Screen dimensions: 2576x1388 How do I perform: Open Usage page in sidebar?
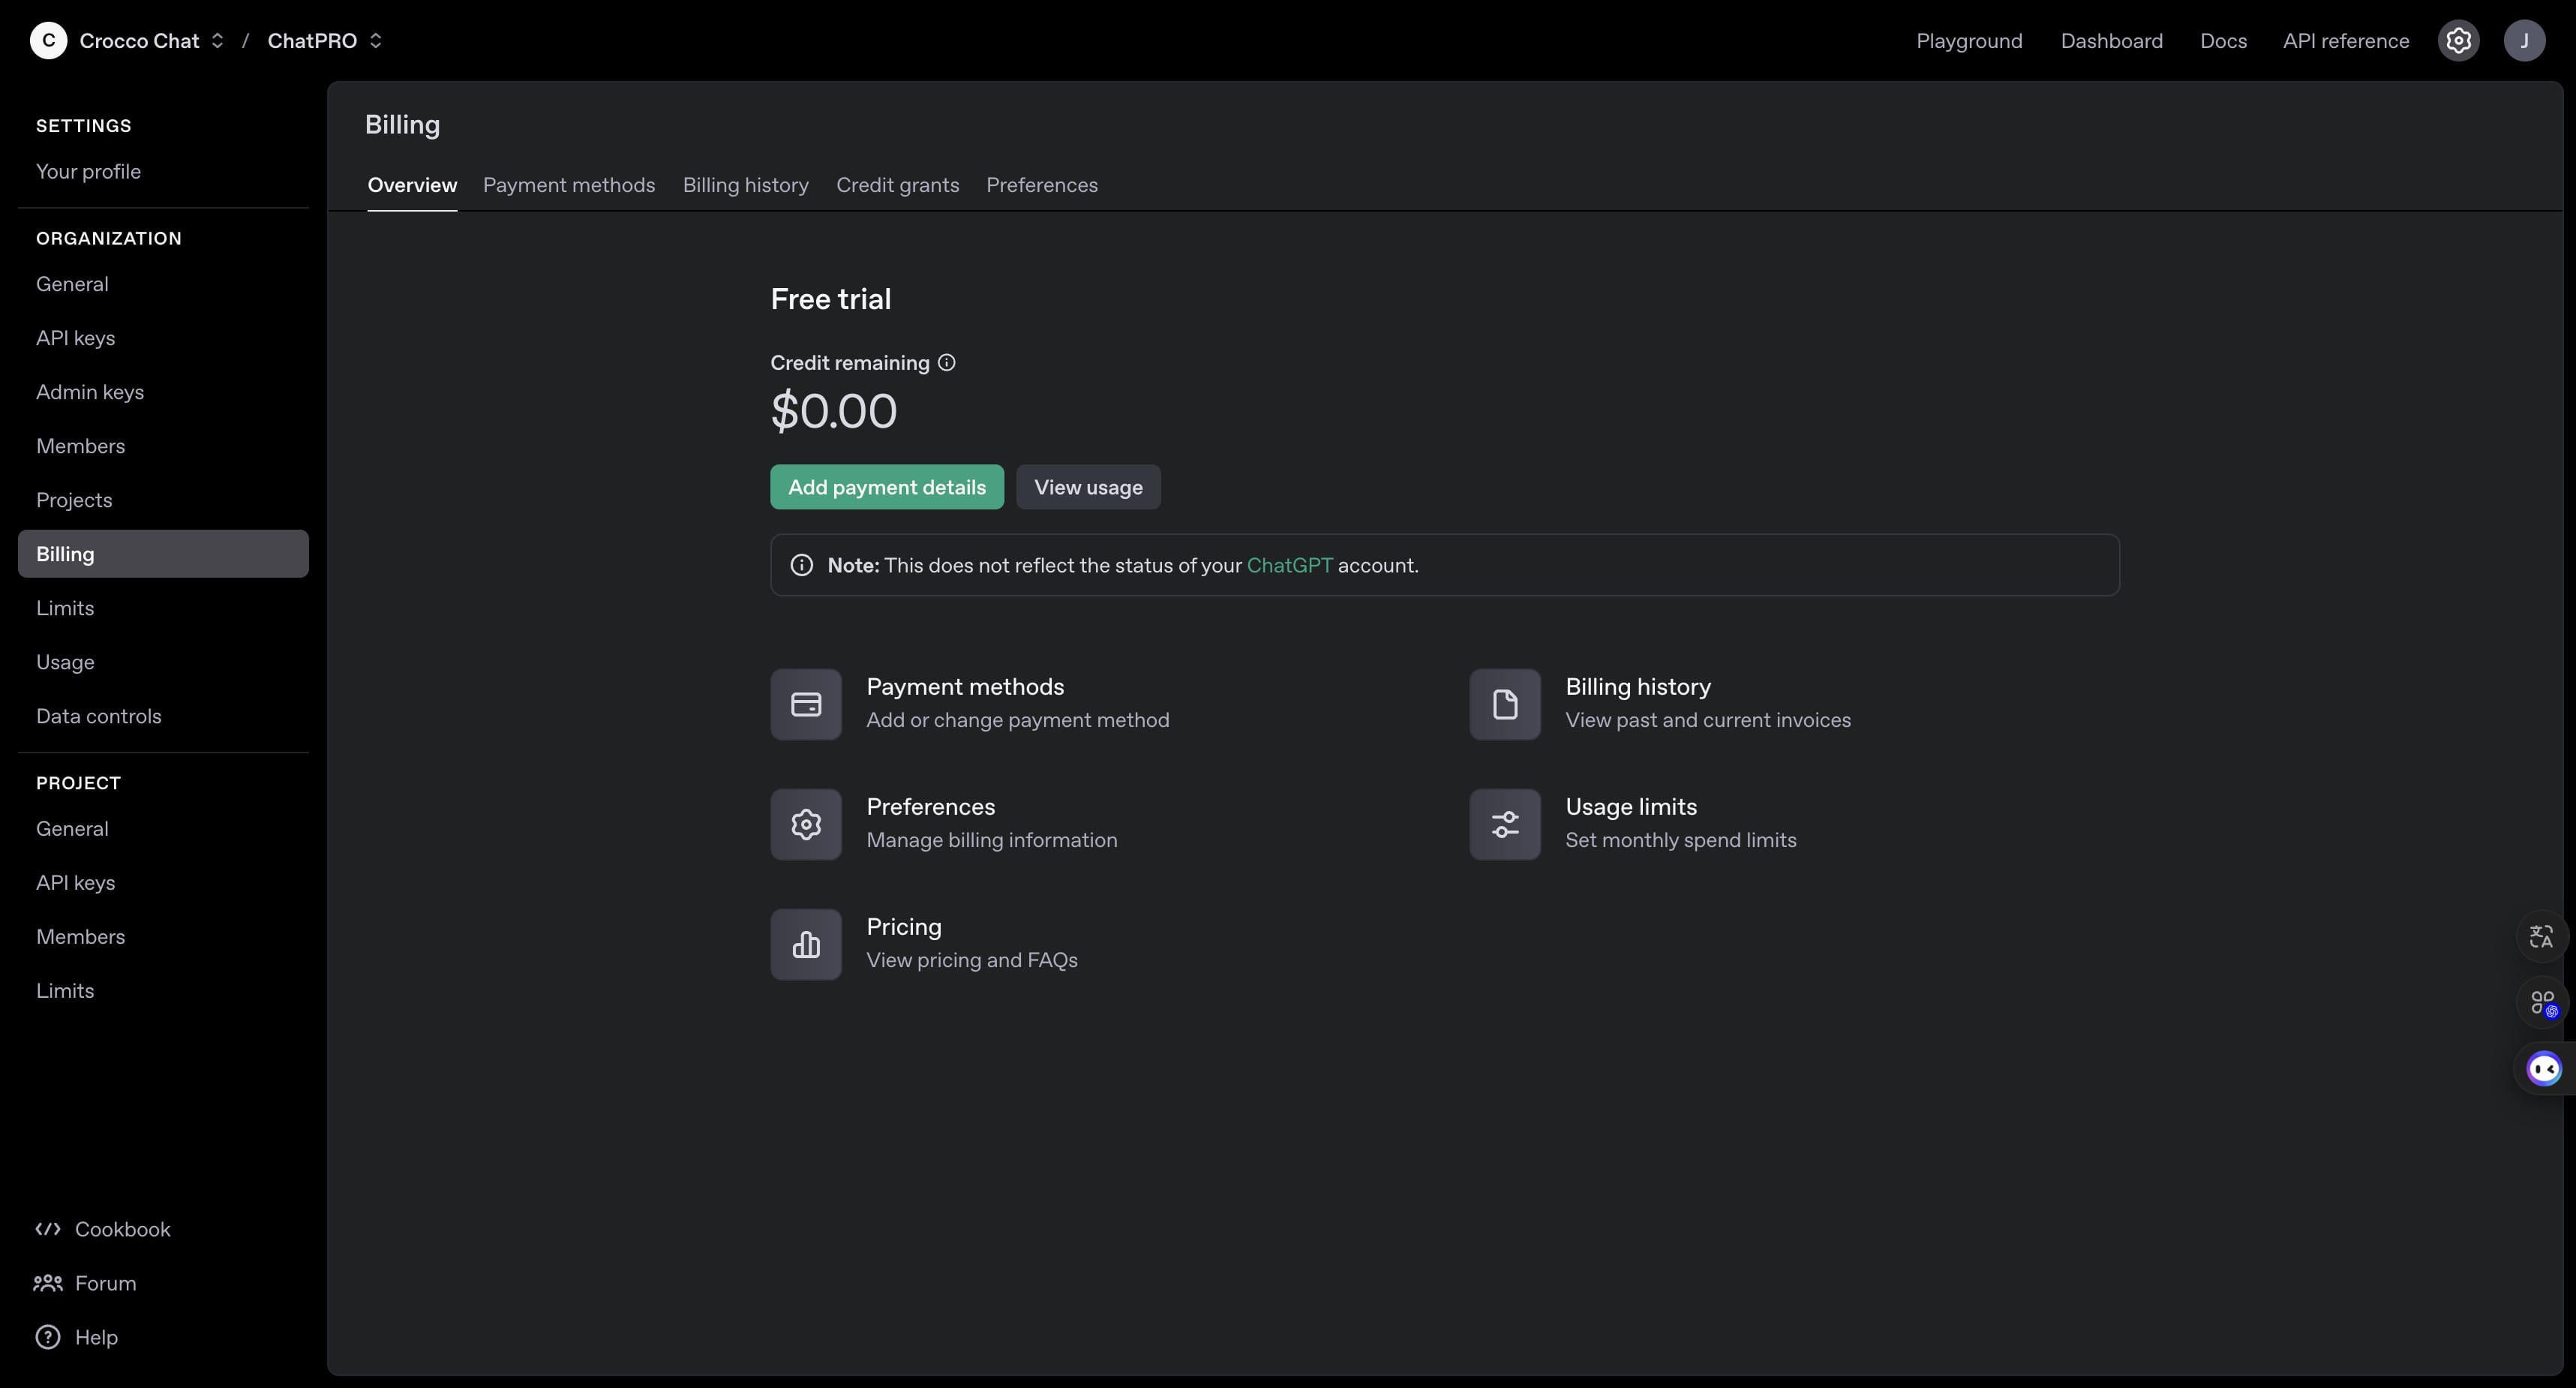pos(163,662)
